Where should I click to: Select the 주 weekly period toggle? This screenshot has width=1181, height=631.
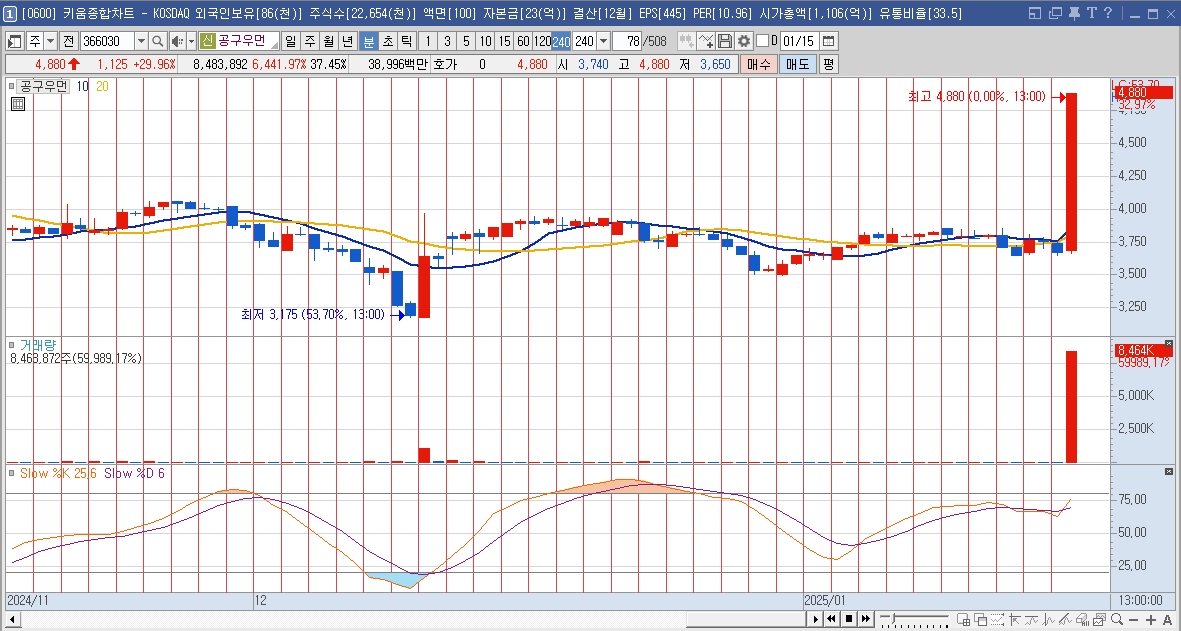[x=309, y=41]
